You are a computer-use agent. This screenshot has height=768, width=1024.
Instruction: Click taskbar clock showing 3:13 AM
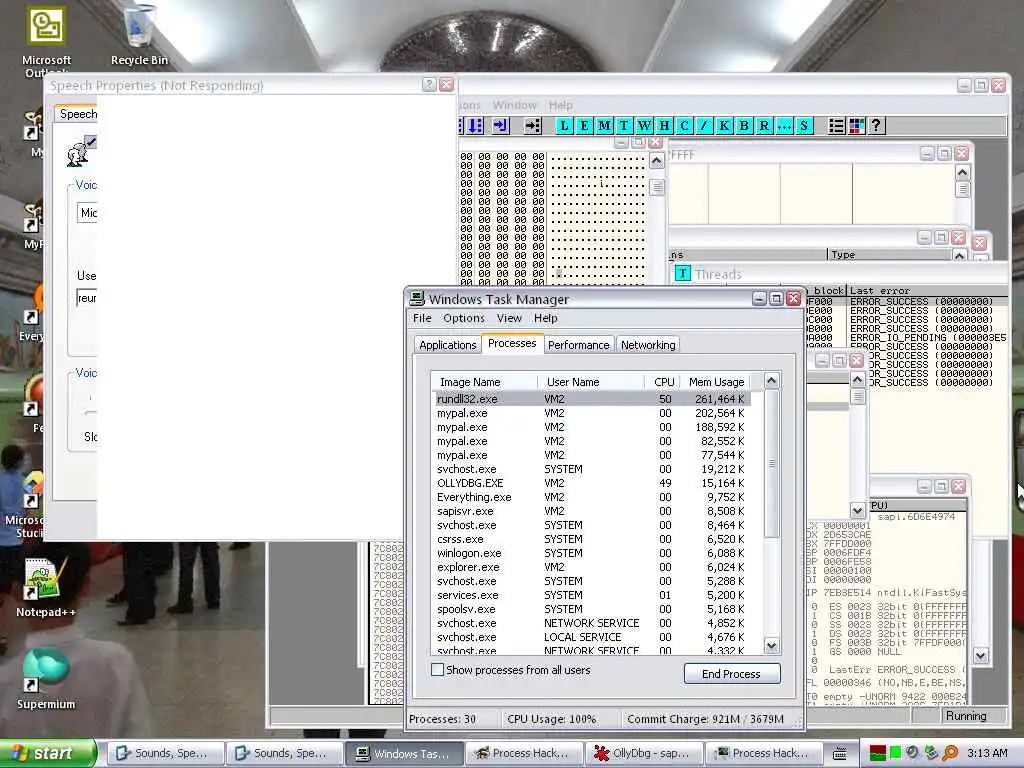coord(987,753)
